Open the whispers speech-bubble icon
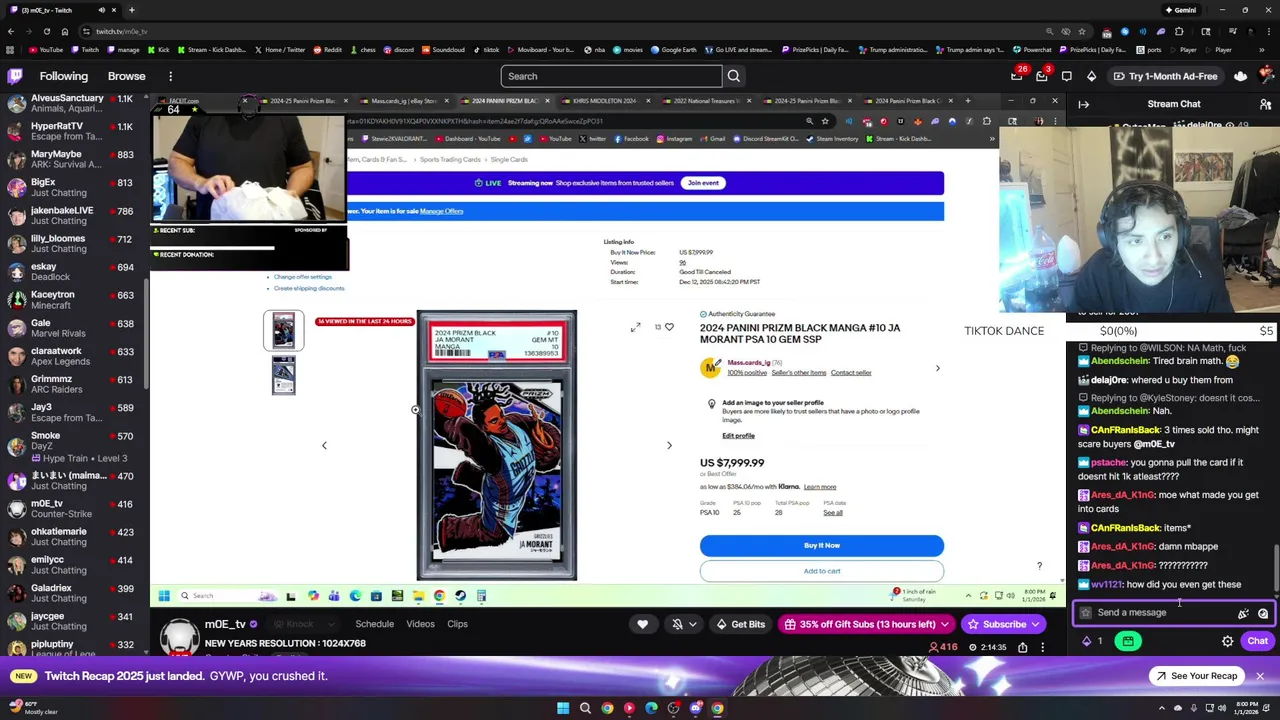The image size is (1280, 720). coord(1067,76)
